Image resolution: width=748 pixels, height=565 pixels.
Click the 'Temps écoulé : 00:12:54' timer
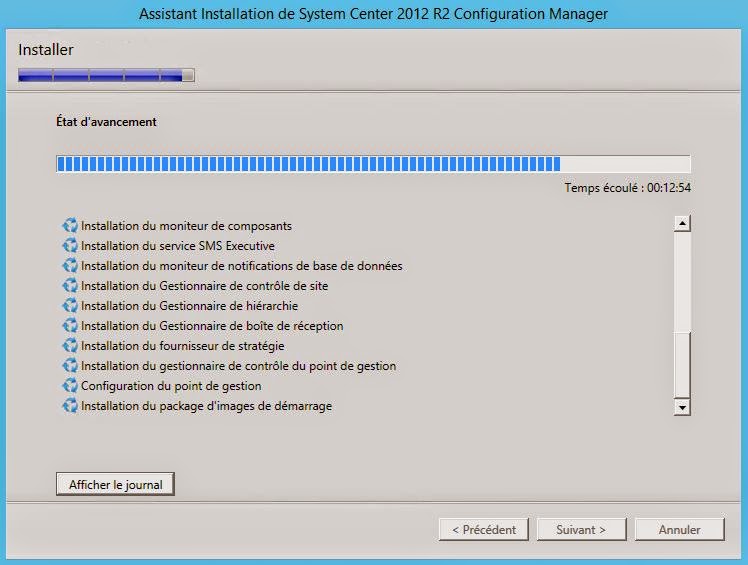(x=627, y=188)
